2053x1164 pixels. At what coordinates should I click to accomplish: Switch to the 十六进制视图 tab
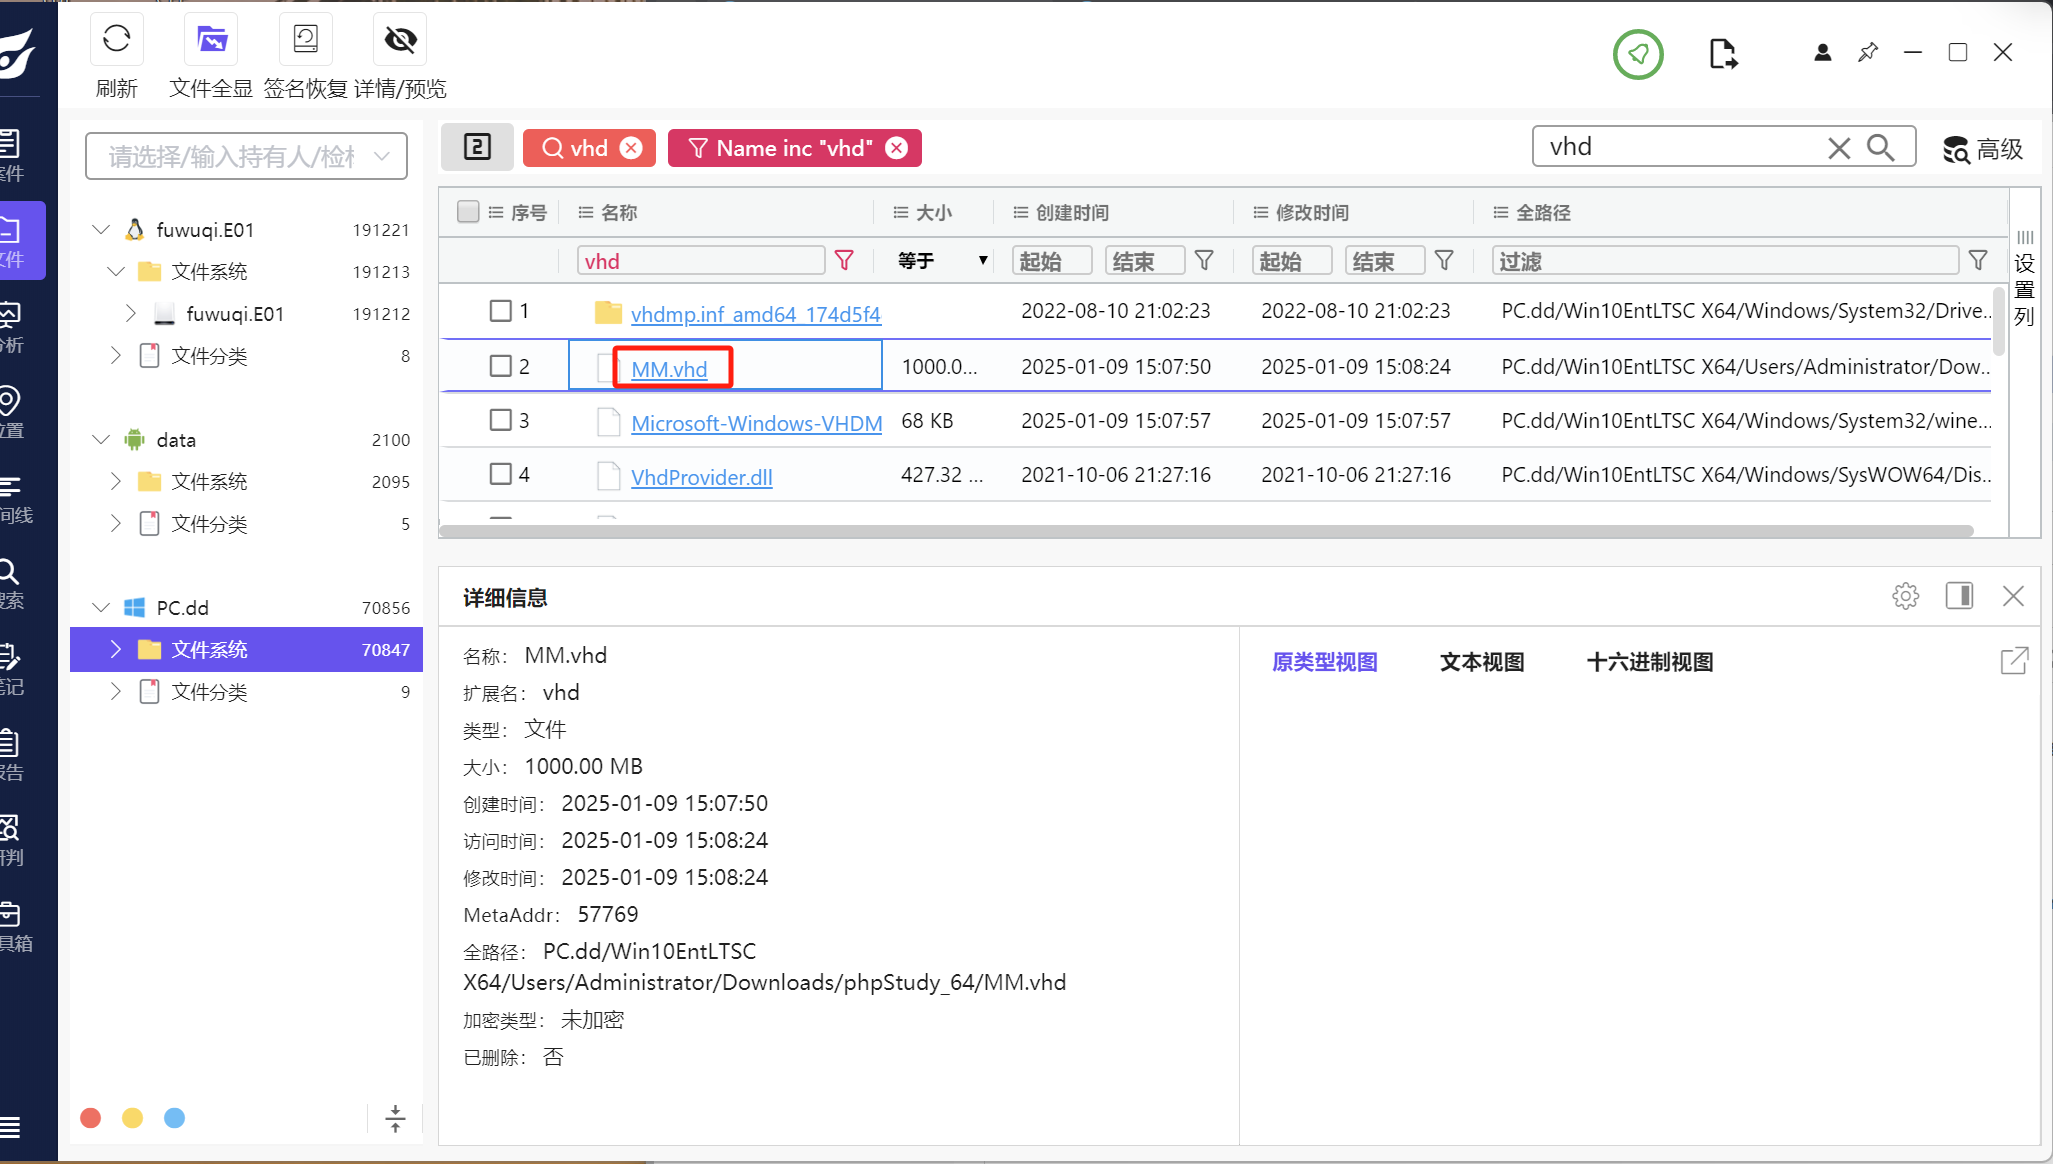tap(1649, 662)
